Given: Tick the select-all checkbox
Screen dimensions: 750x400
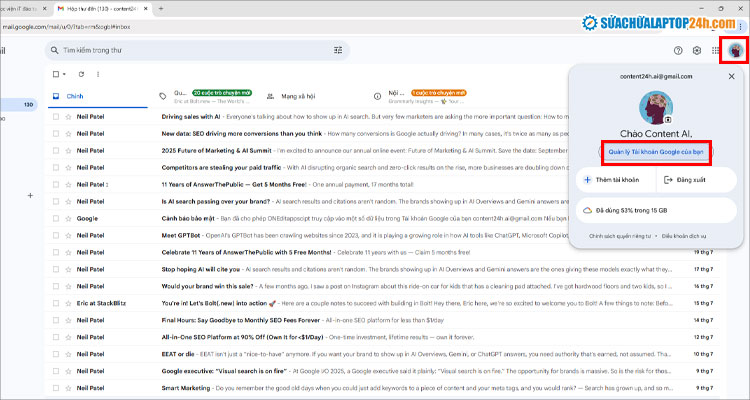Looking at the screenshot, I should click(x=56, y=74).
